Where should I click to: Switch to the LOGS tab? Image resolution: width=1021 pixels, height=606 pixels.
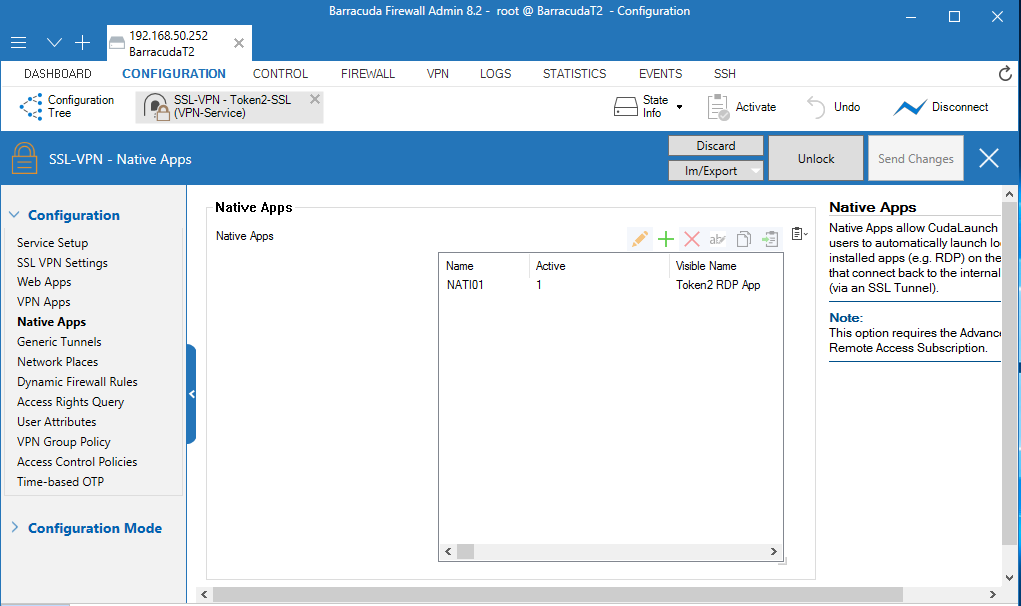click(496, 74)
